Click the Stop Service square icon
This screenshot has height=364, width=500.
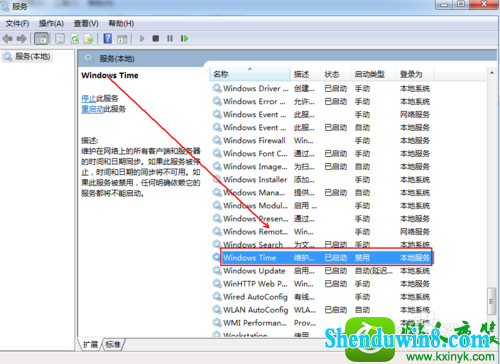[x=156, y=38]
